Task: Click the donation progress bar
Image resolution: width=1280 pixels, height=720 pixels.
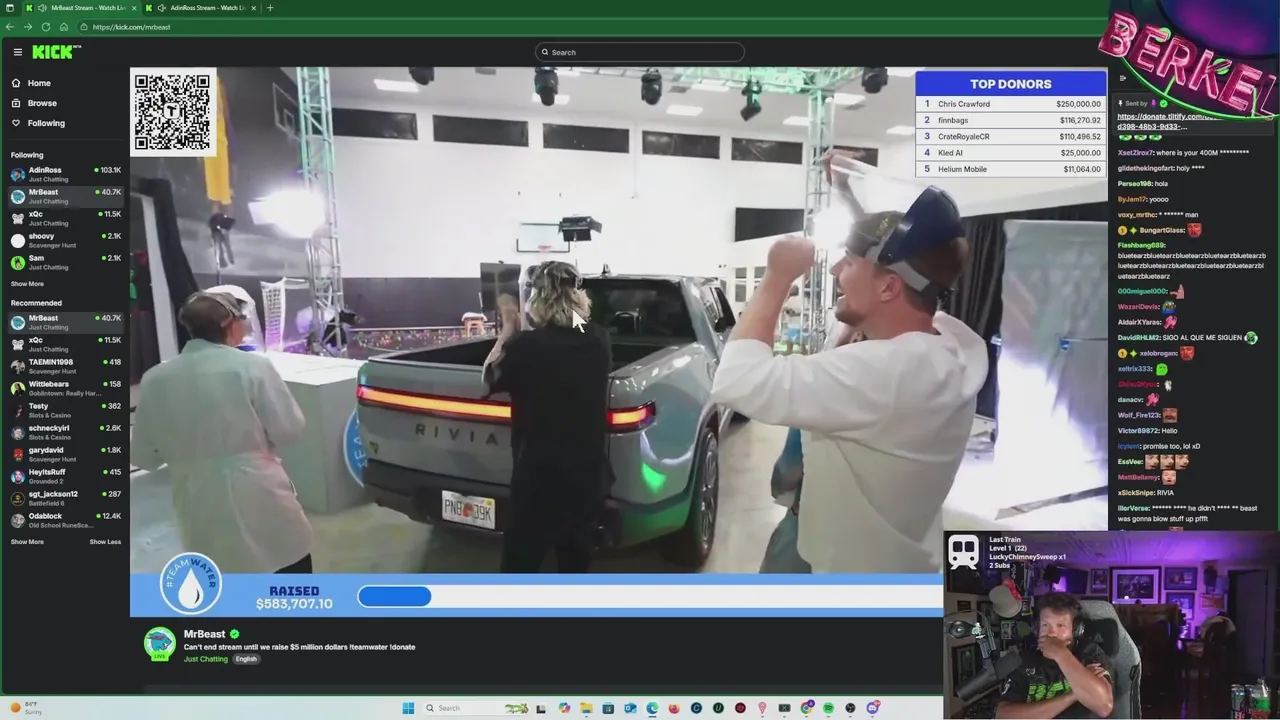Action: click(x=650, y=596)
